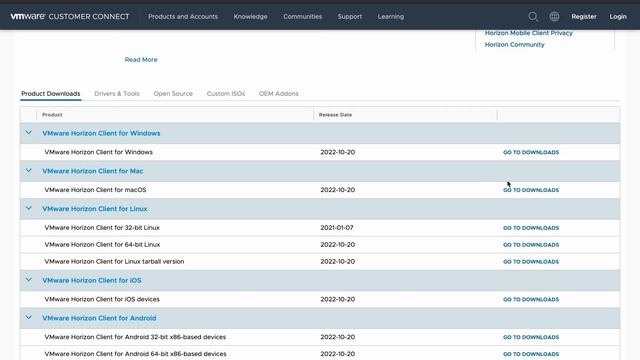
Task: Select the Product Downloads tab
Action: pos(51,93)
